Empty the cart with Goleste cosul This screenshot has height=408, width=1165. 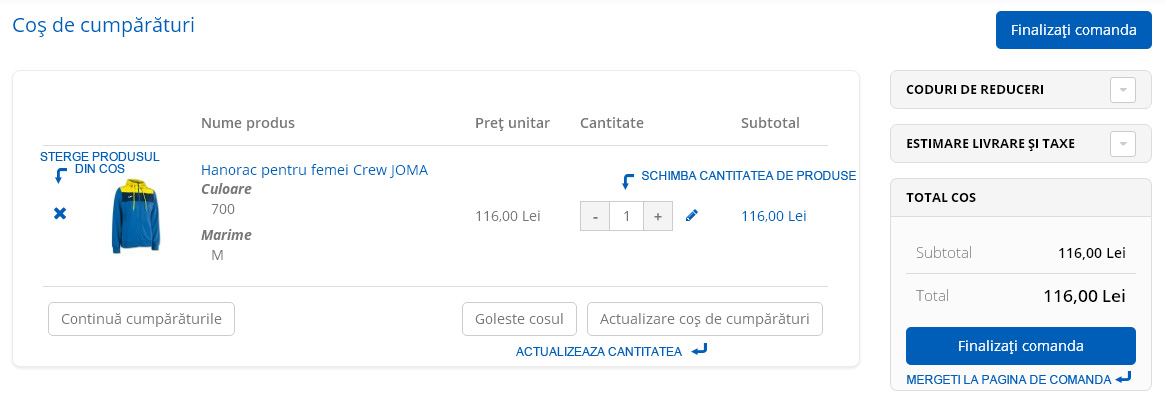519,319
